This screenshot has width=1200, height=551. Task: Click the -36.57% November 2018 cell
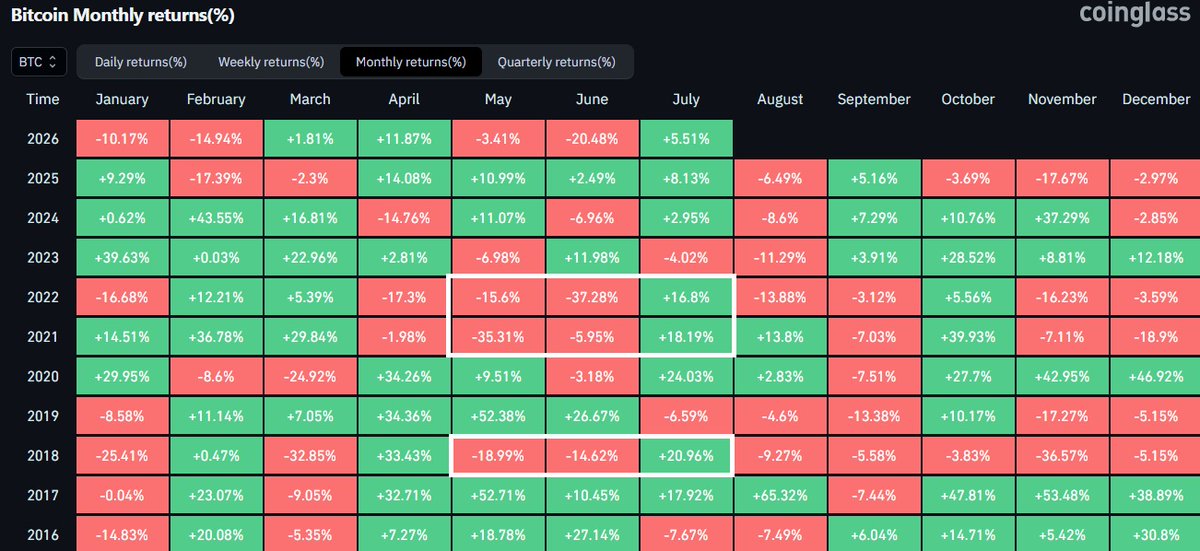(x=1062, y=456)
